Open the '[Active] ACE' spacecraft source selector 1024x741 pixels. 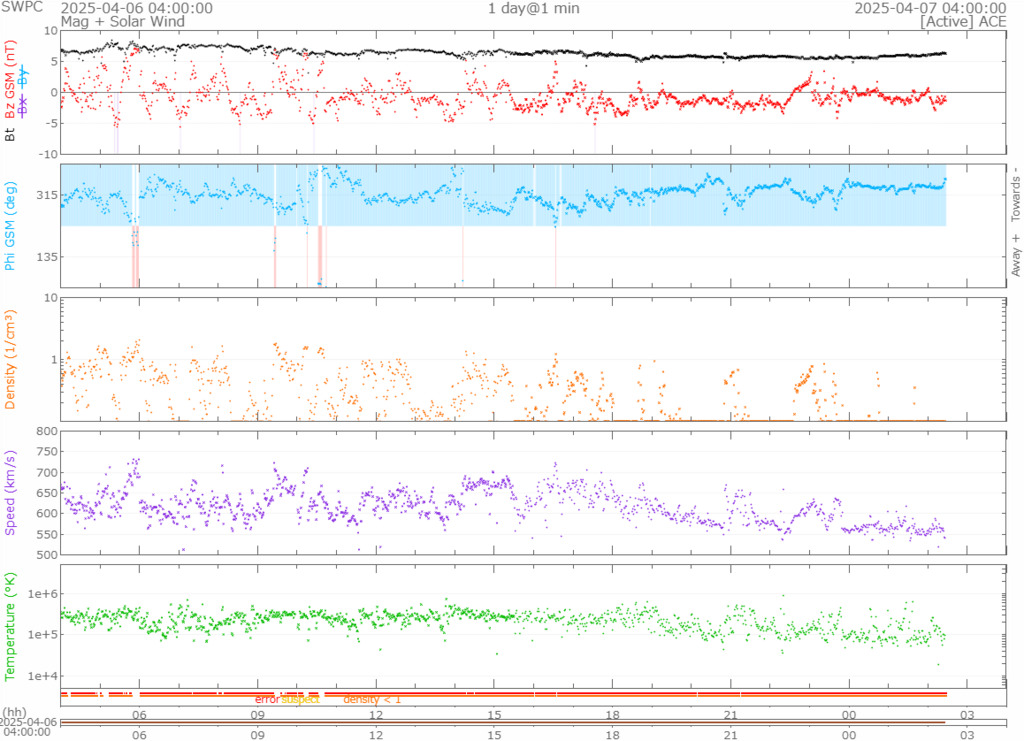[x=963, y=21]
